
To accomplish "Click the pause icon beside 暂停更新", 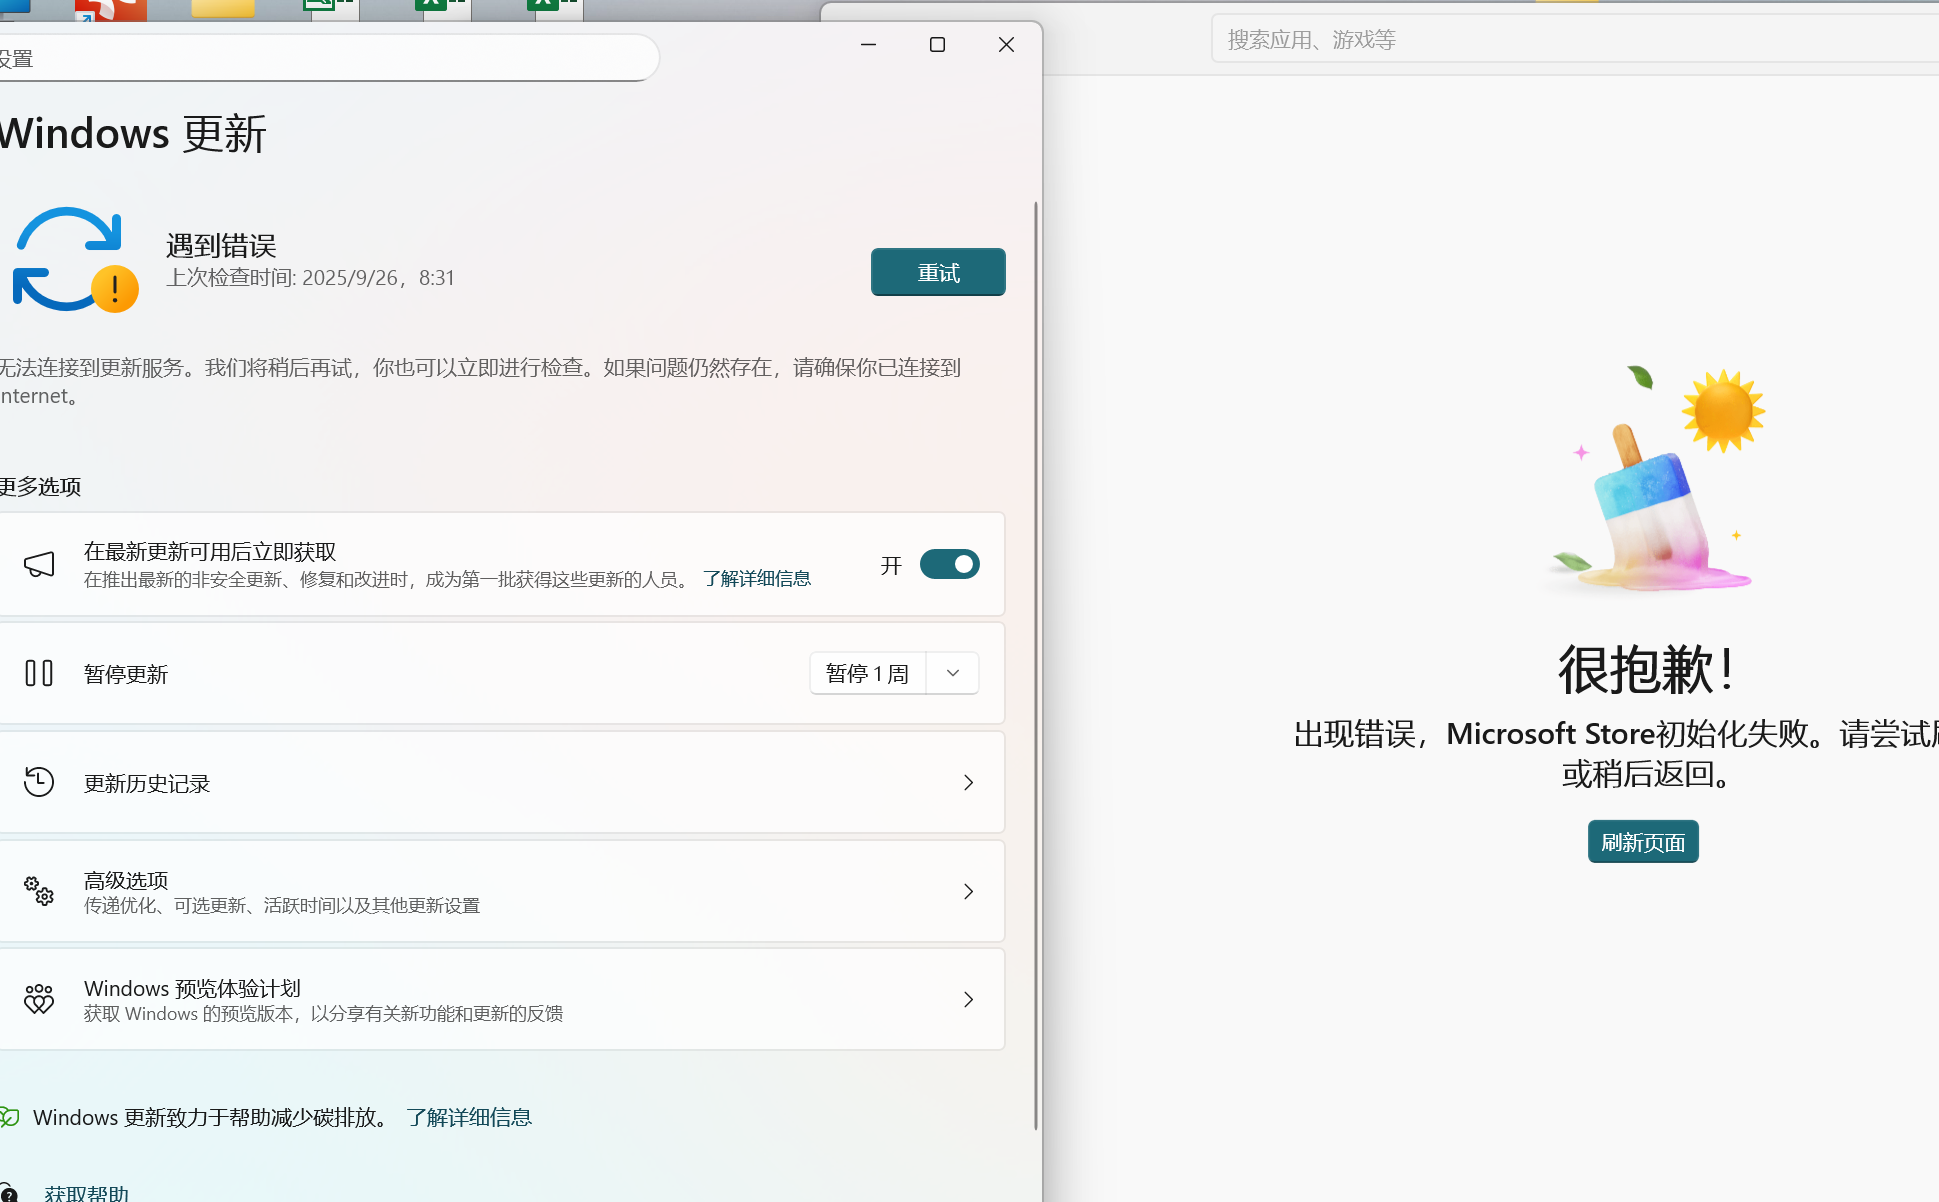I will [39, 673].
